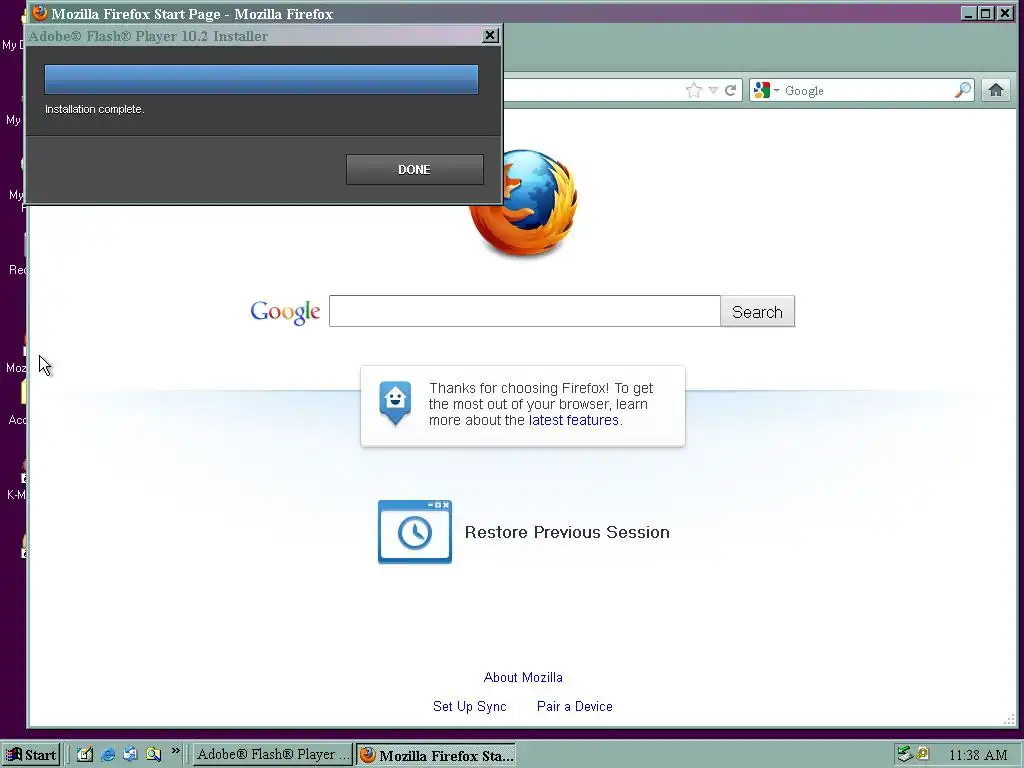The image size is (1024, 768).
Task: Click the Outlook Express quick launch icon
Action: (x=130, y=754)
